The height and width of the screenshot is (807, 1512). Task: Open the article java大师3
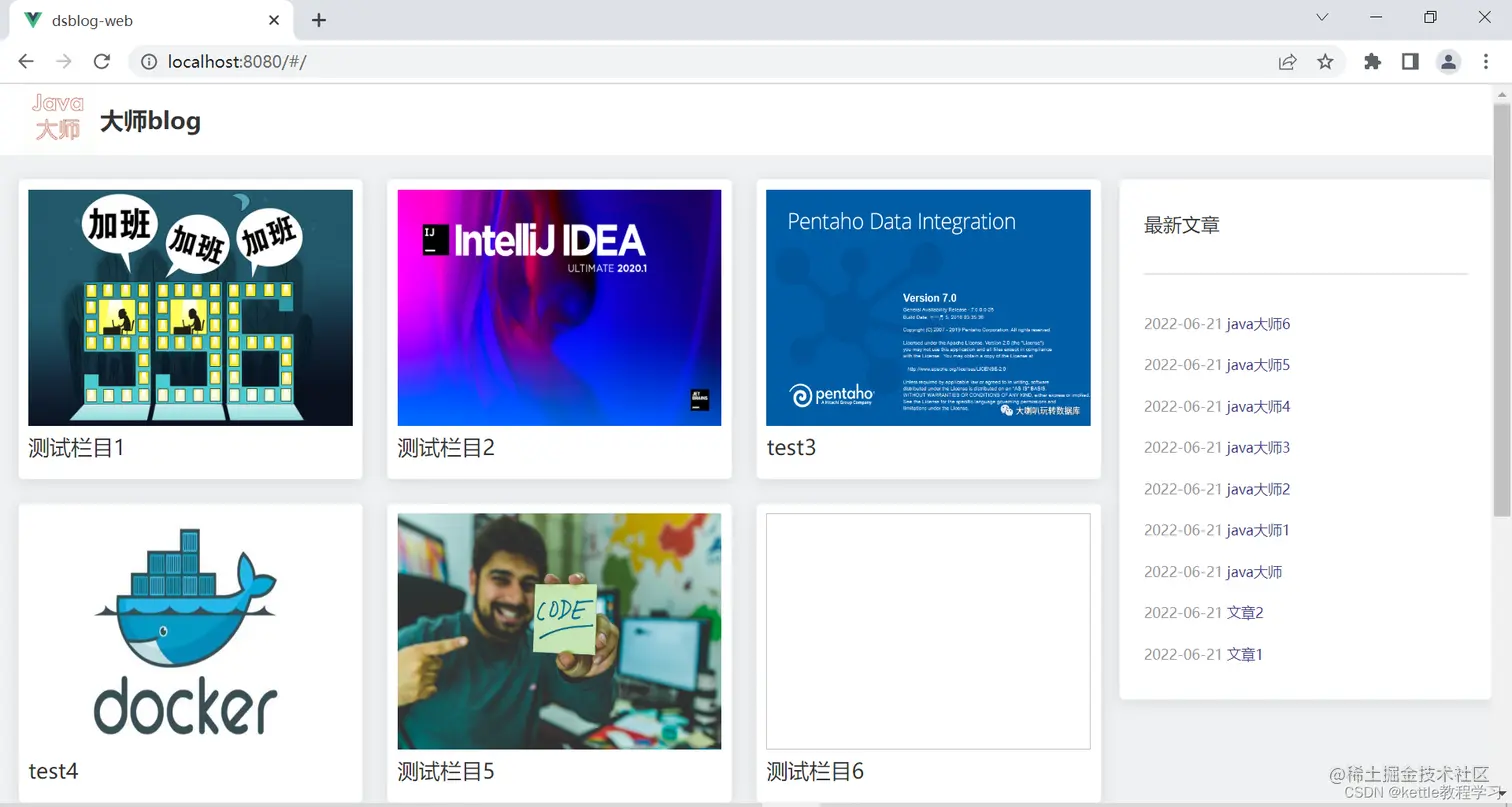[x=1258, y=448]
